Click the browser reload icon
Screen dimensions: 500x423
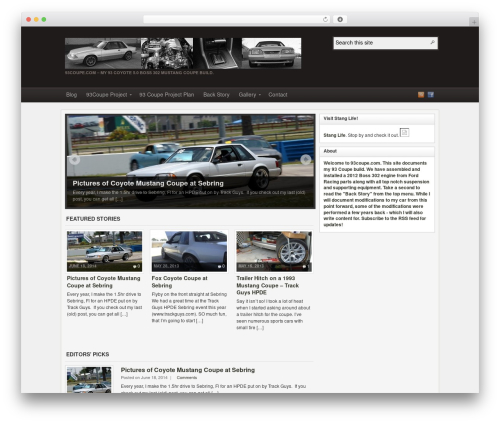tap(325, 19)
